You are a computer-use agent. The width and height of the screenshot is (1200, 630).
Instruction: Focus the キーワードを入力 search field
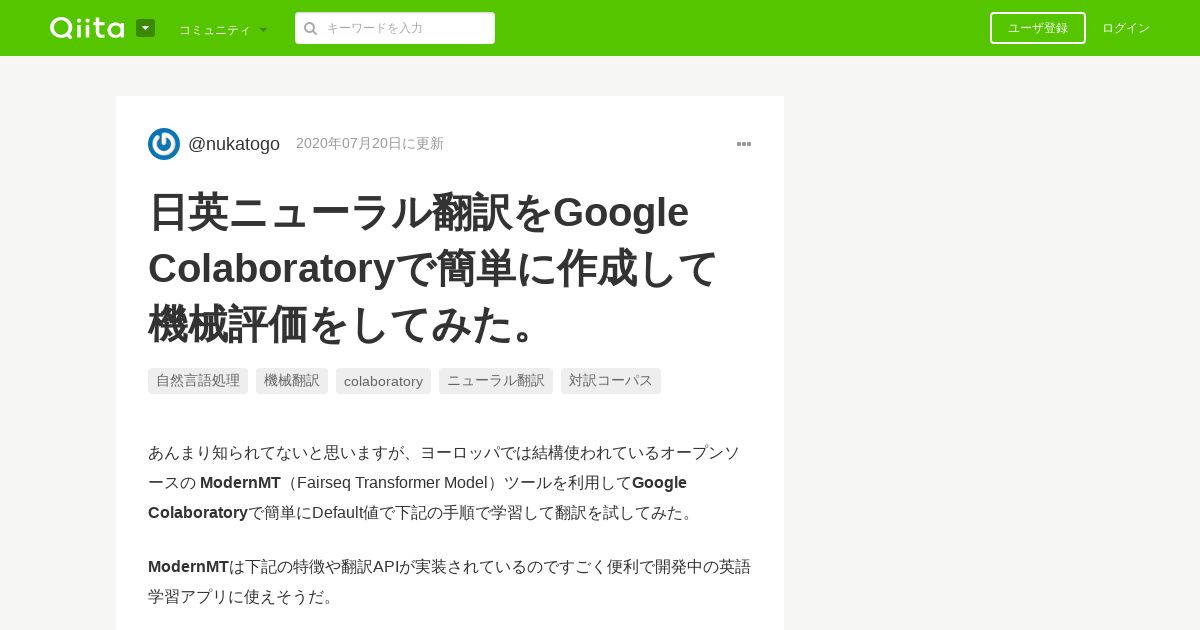tap(395, 28)
